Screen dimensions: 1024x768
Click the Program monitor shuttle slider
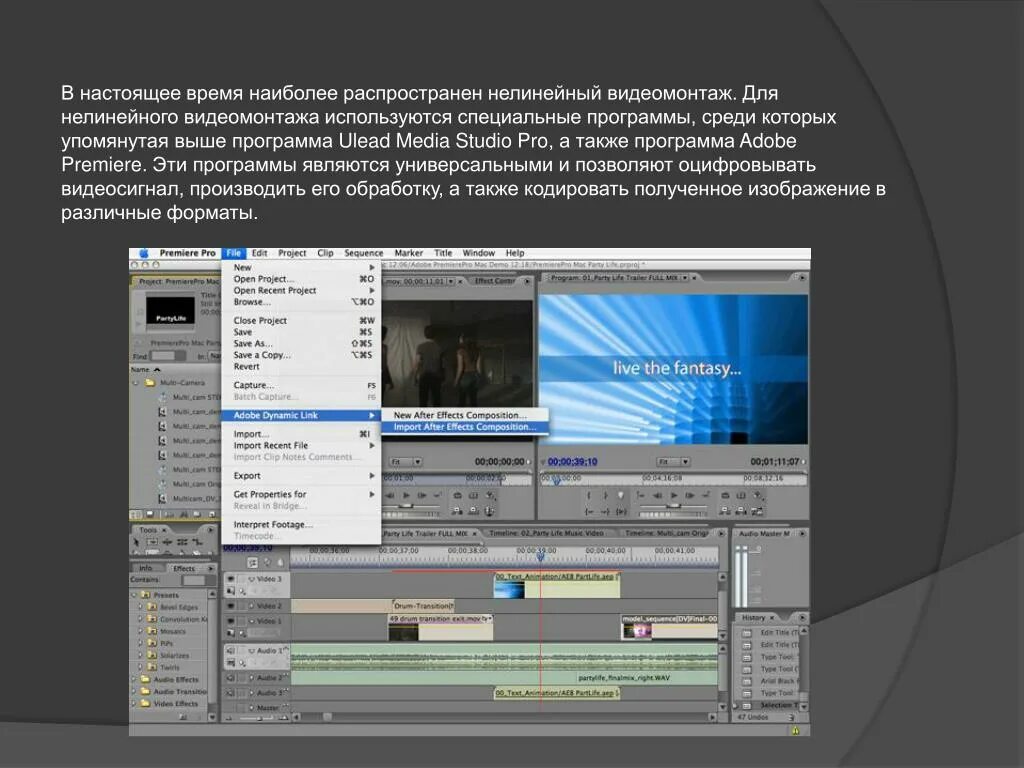tap(673, 505)
